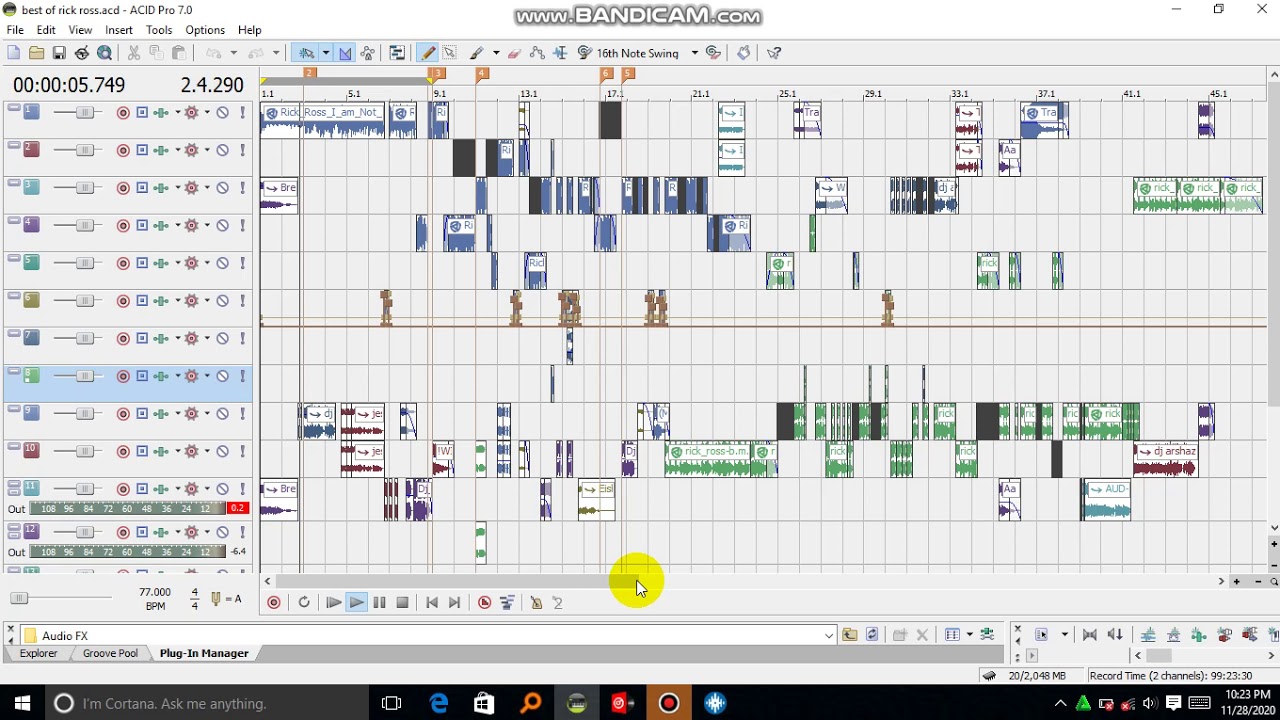Select the Erase tool

tap(515, 53)
